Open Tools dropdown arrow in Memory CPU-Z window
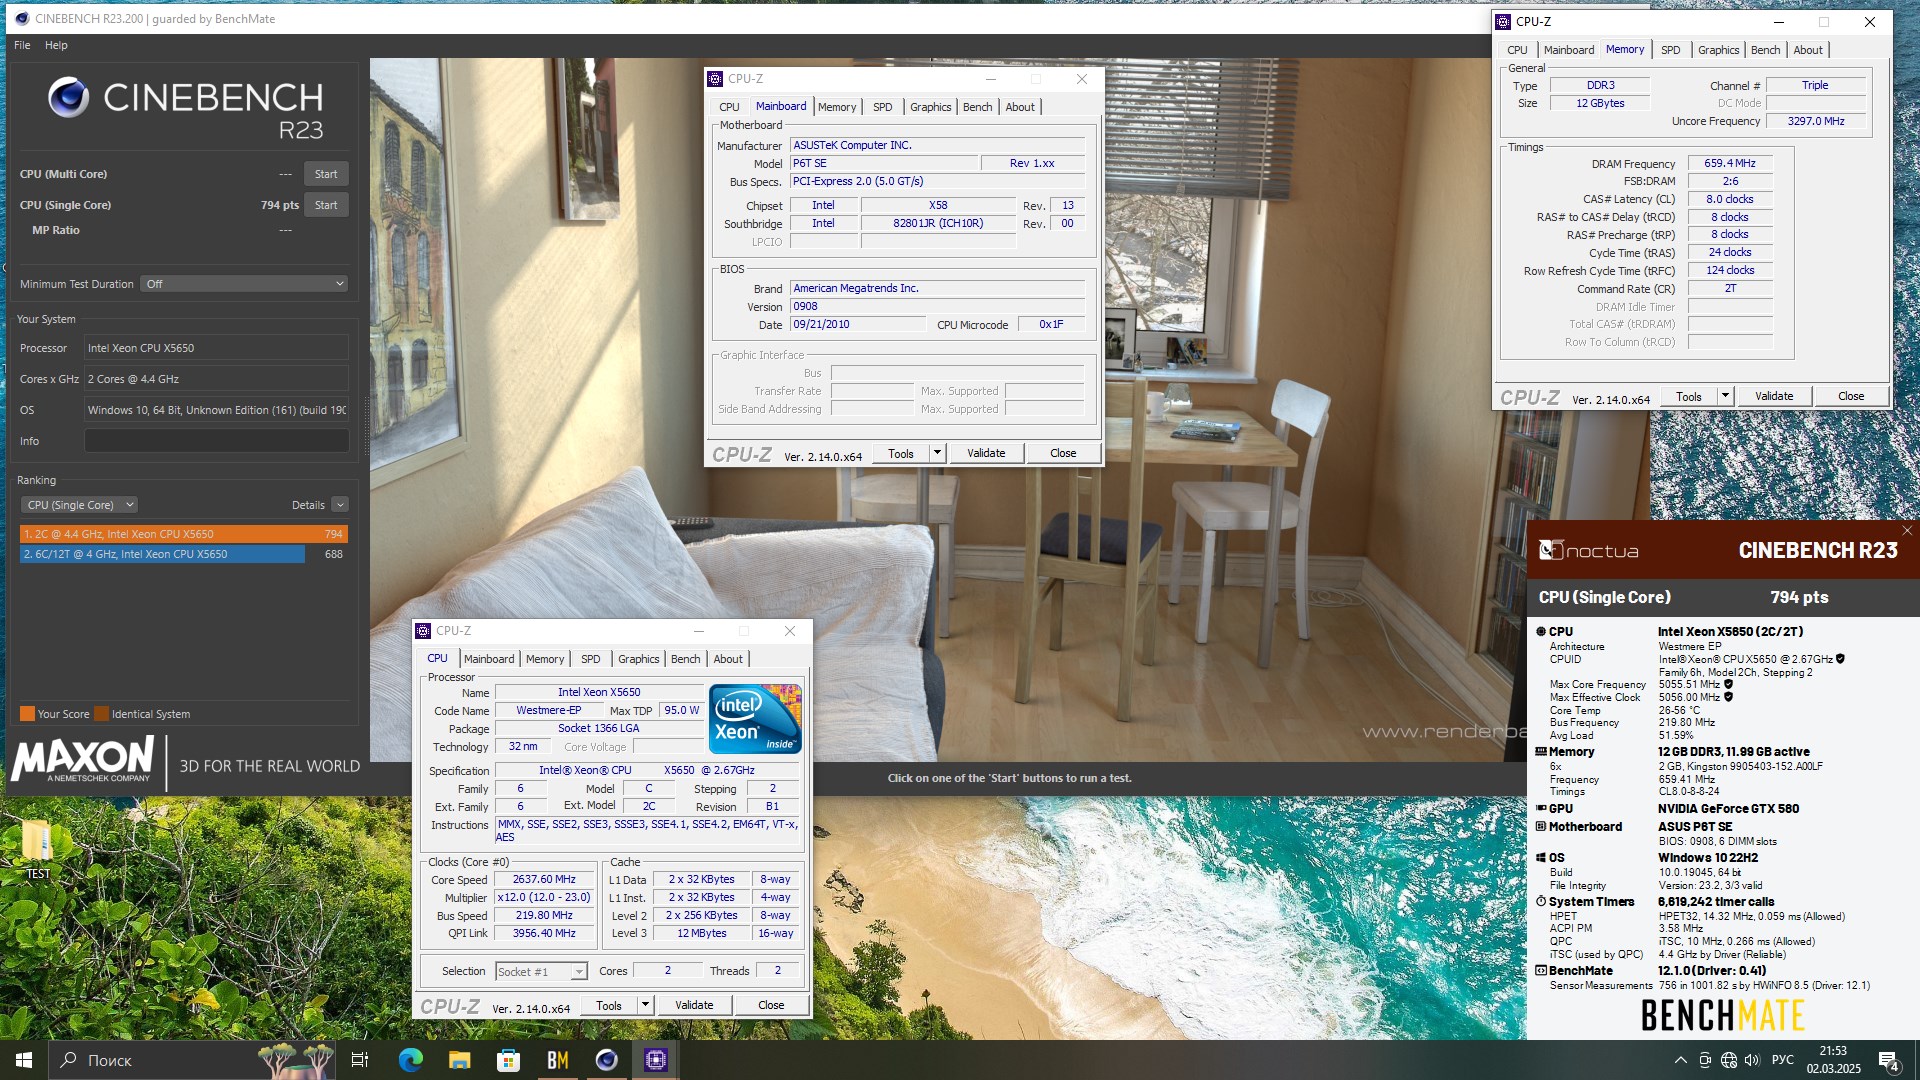This screenshot has height=1080, width=1920. tap(1725, 397)
